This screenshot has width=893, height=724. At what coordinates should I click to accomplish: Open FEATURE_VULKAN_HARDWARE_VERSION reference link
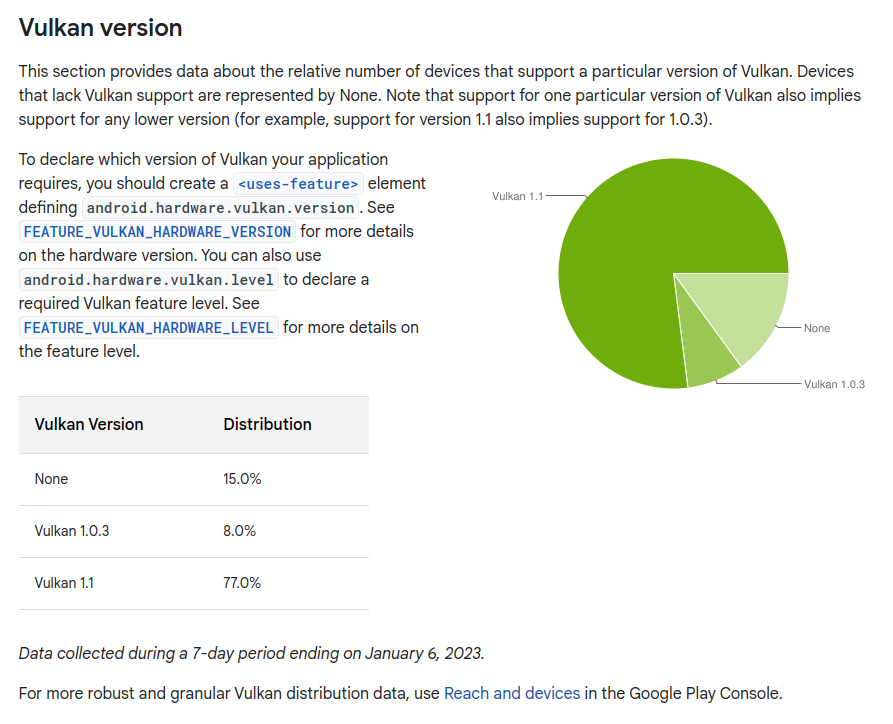click(x=157, y=232)
